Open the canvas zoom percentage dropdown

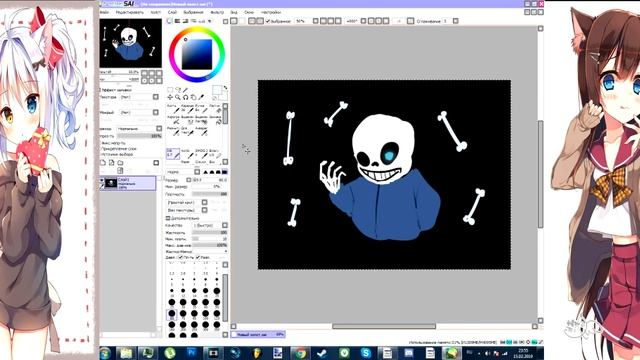[316, 21]
